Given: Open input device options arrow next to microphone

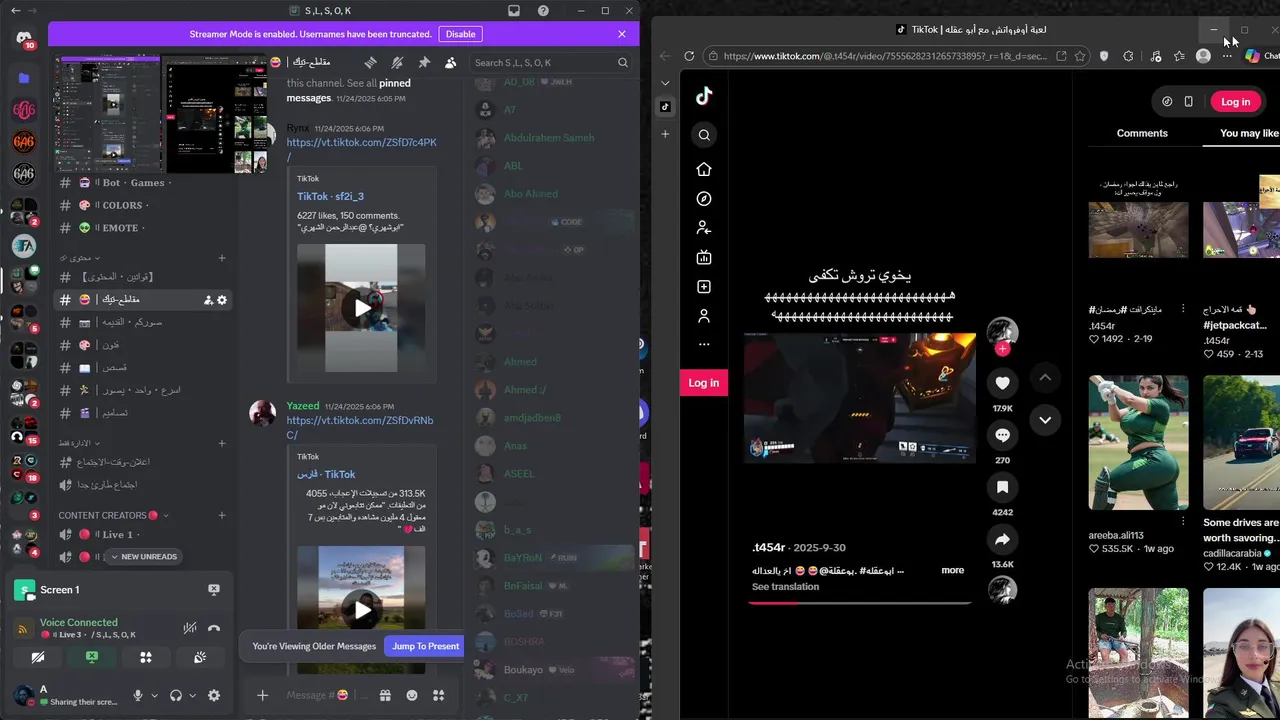Looking at the screenshot, I should pyautogui.click(x=154, y=696).
